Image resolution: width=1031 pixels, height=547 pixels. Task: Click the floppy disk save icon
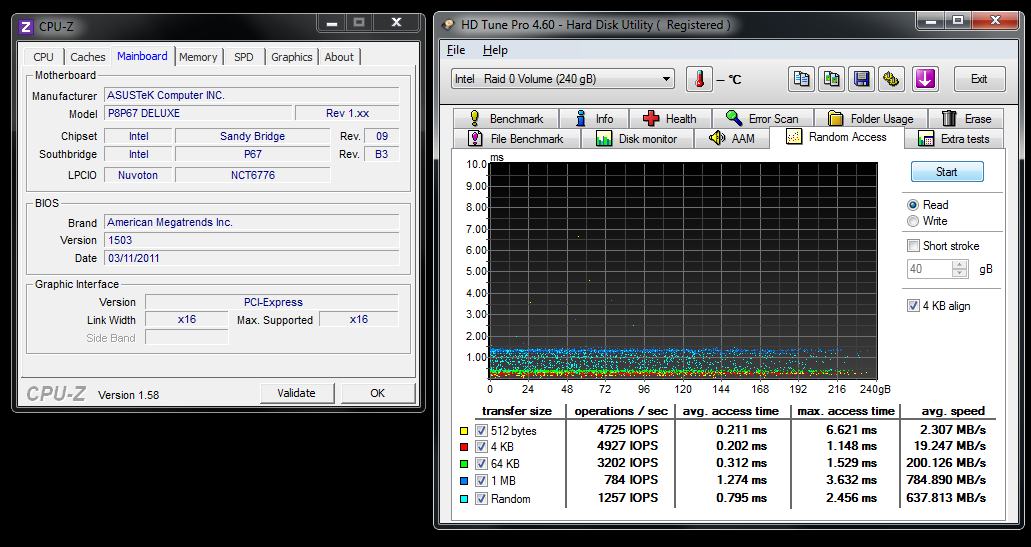point(861,79)
